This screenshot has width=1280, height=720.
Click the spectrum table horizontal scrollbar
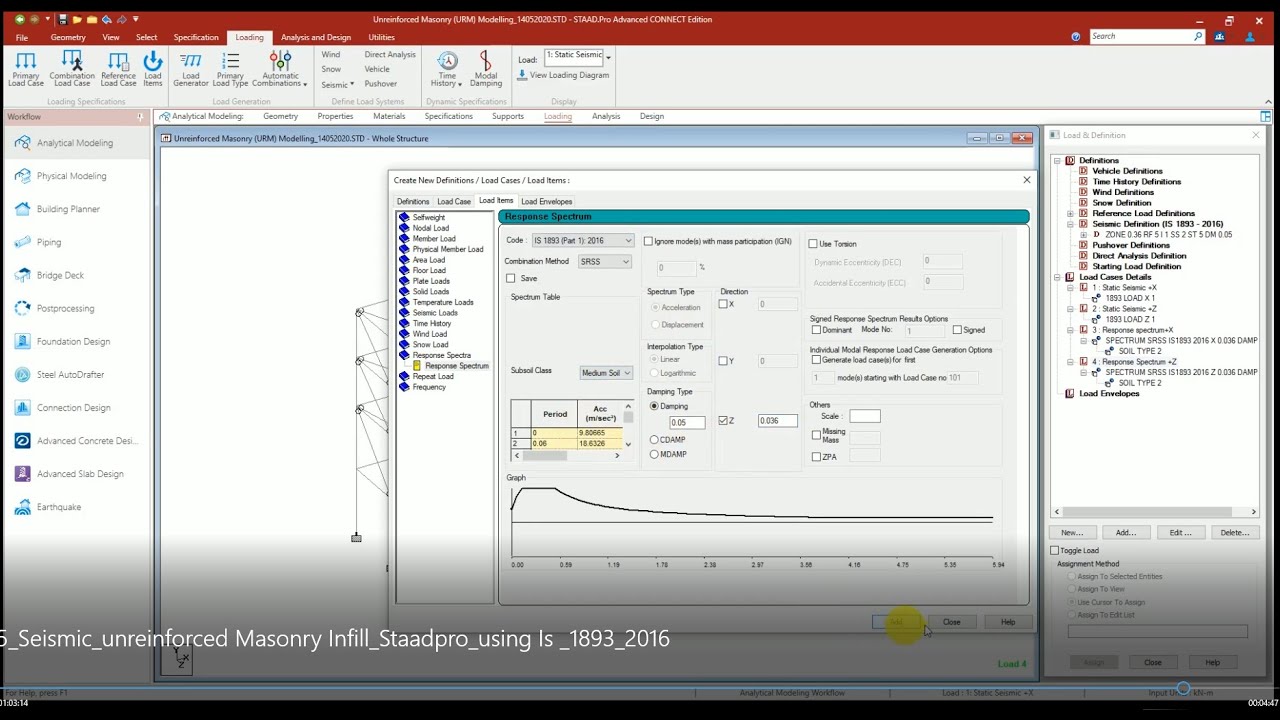coord(567,456)
